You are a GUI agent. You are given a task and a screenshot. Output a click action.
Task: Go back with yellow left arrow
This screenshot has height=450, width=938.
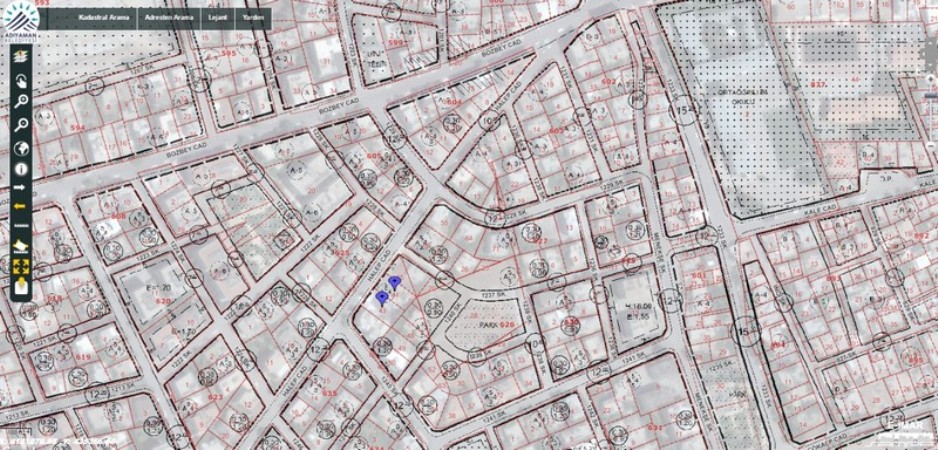(20, 206)
